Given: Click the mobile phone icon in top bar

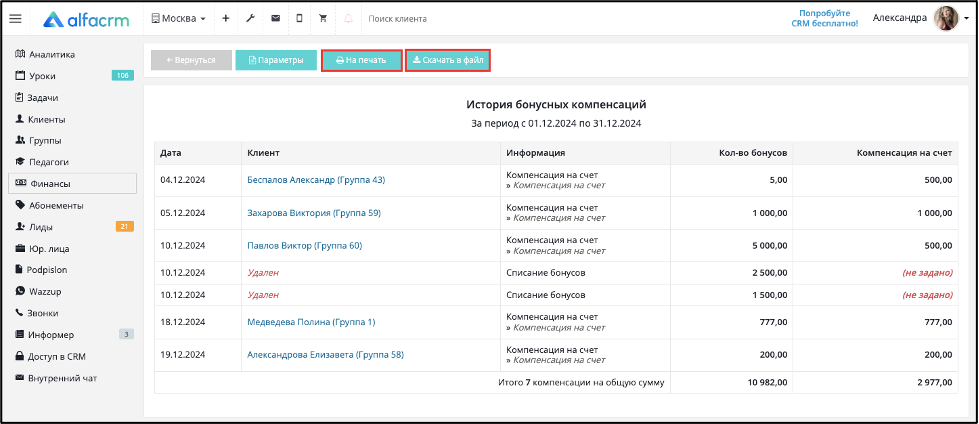Looking at the screenshot, I should [299, 19].
